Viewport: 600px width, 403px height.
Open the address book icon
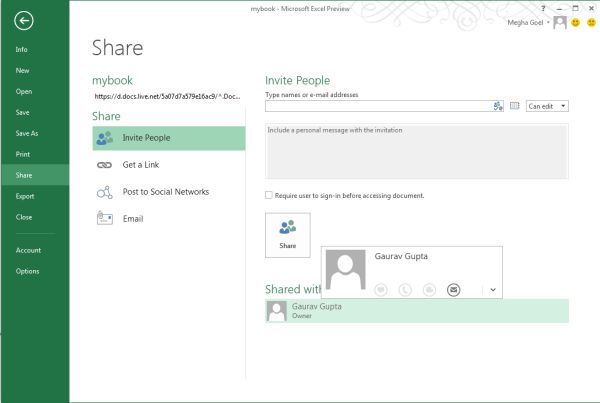pos(515,106)
